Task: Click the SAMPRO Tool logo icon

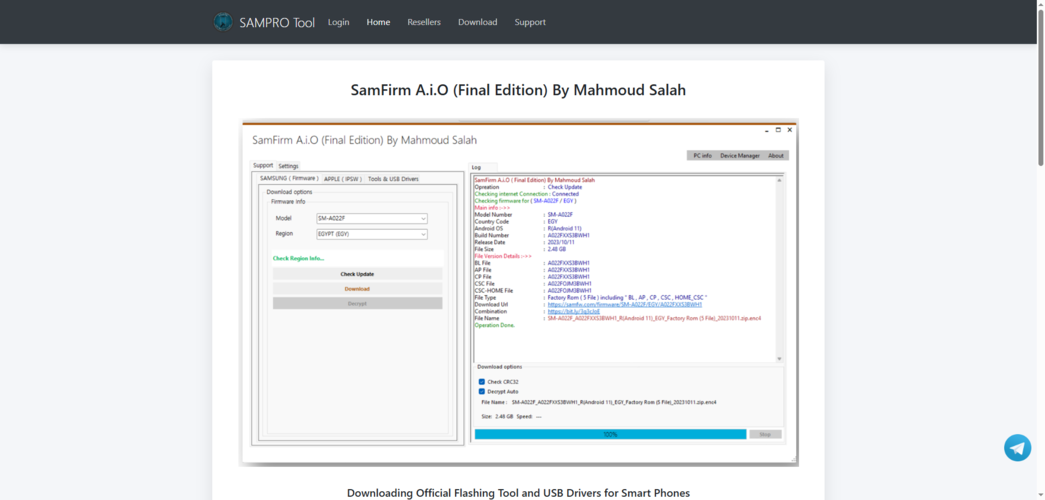Action: 223,22
